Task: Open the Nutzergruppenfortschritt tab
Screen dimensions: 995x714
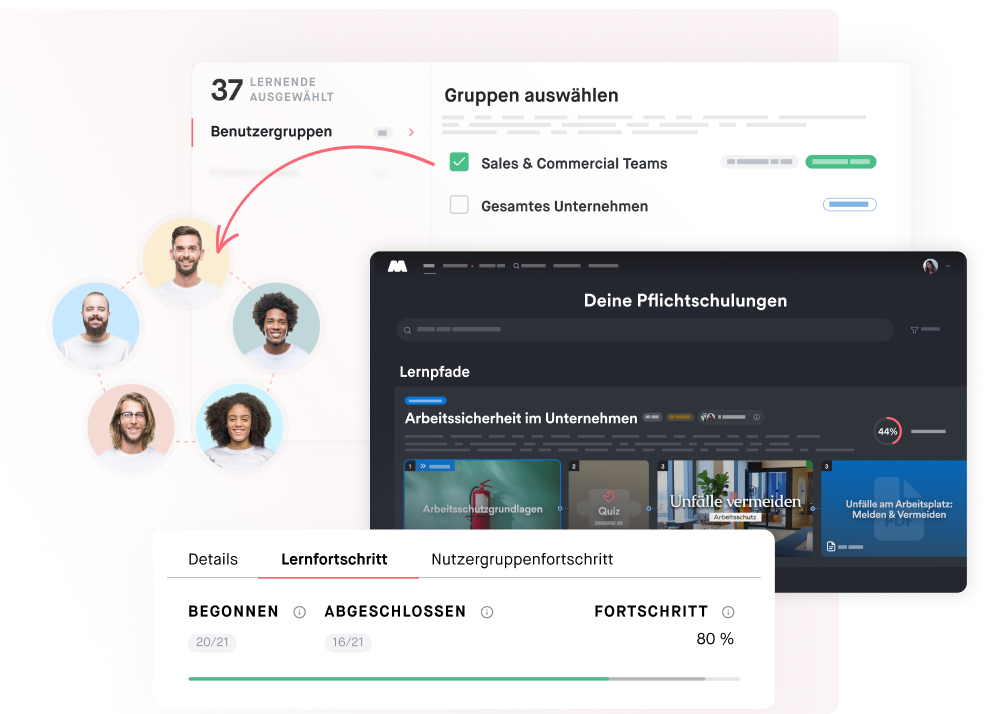Action: click(521, 559)
